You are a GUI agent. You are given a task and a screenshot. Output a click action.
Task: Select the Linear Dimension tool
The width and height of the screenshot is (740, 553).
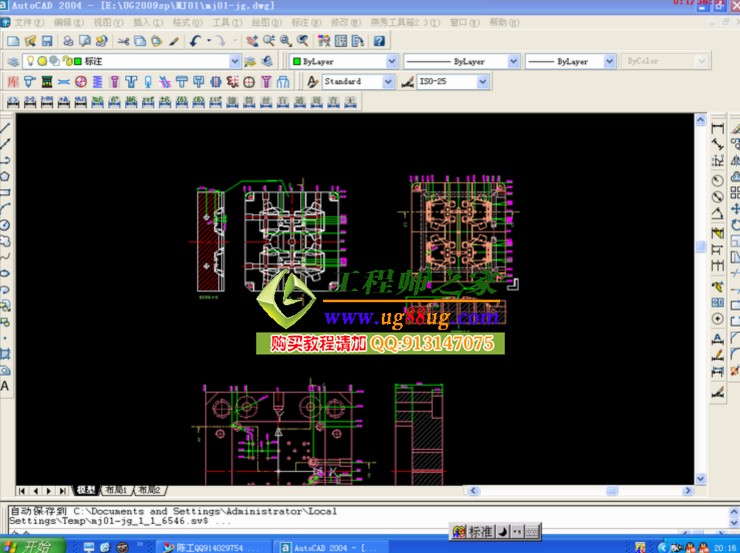(x=718, y=128)
